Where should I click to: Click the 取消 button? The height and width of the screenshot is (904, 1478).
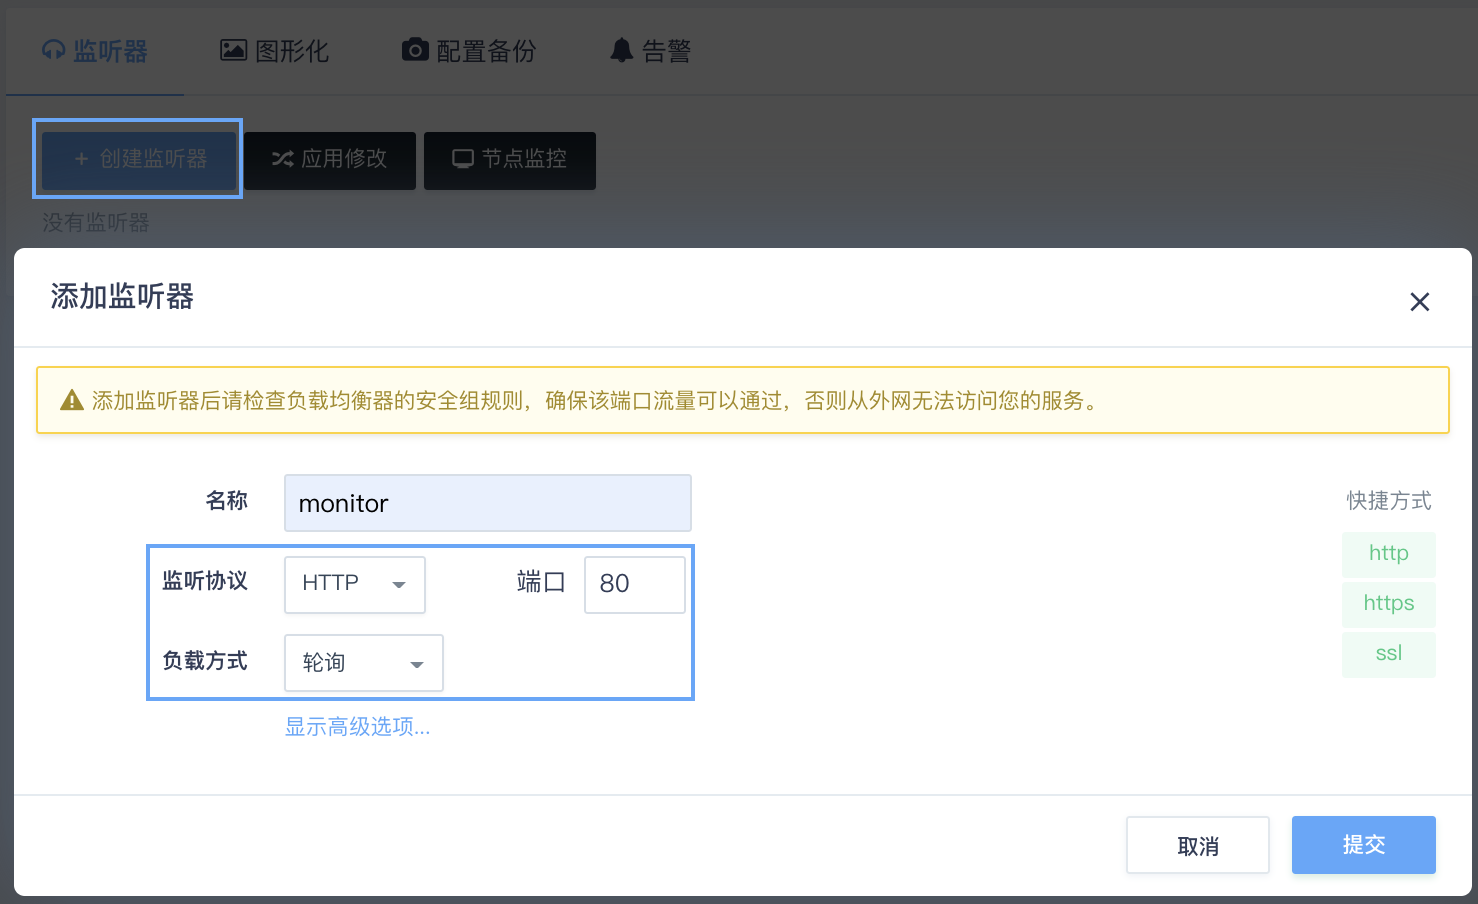[x=1198, y=846]
